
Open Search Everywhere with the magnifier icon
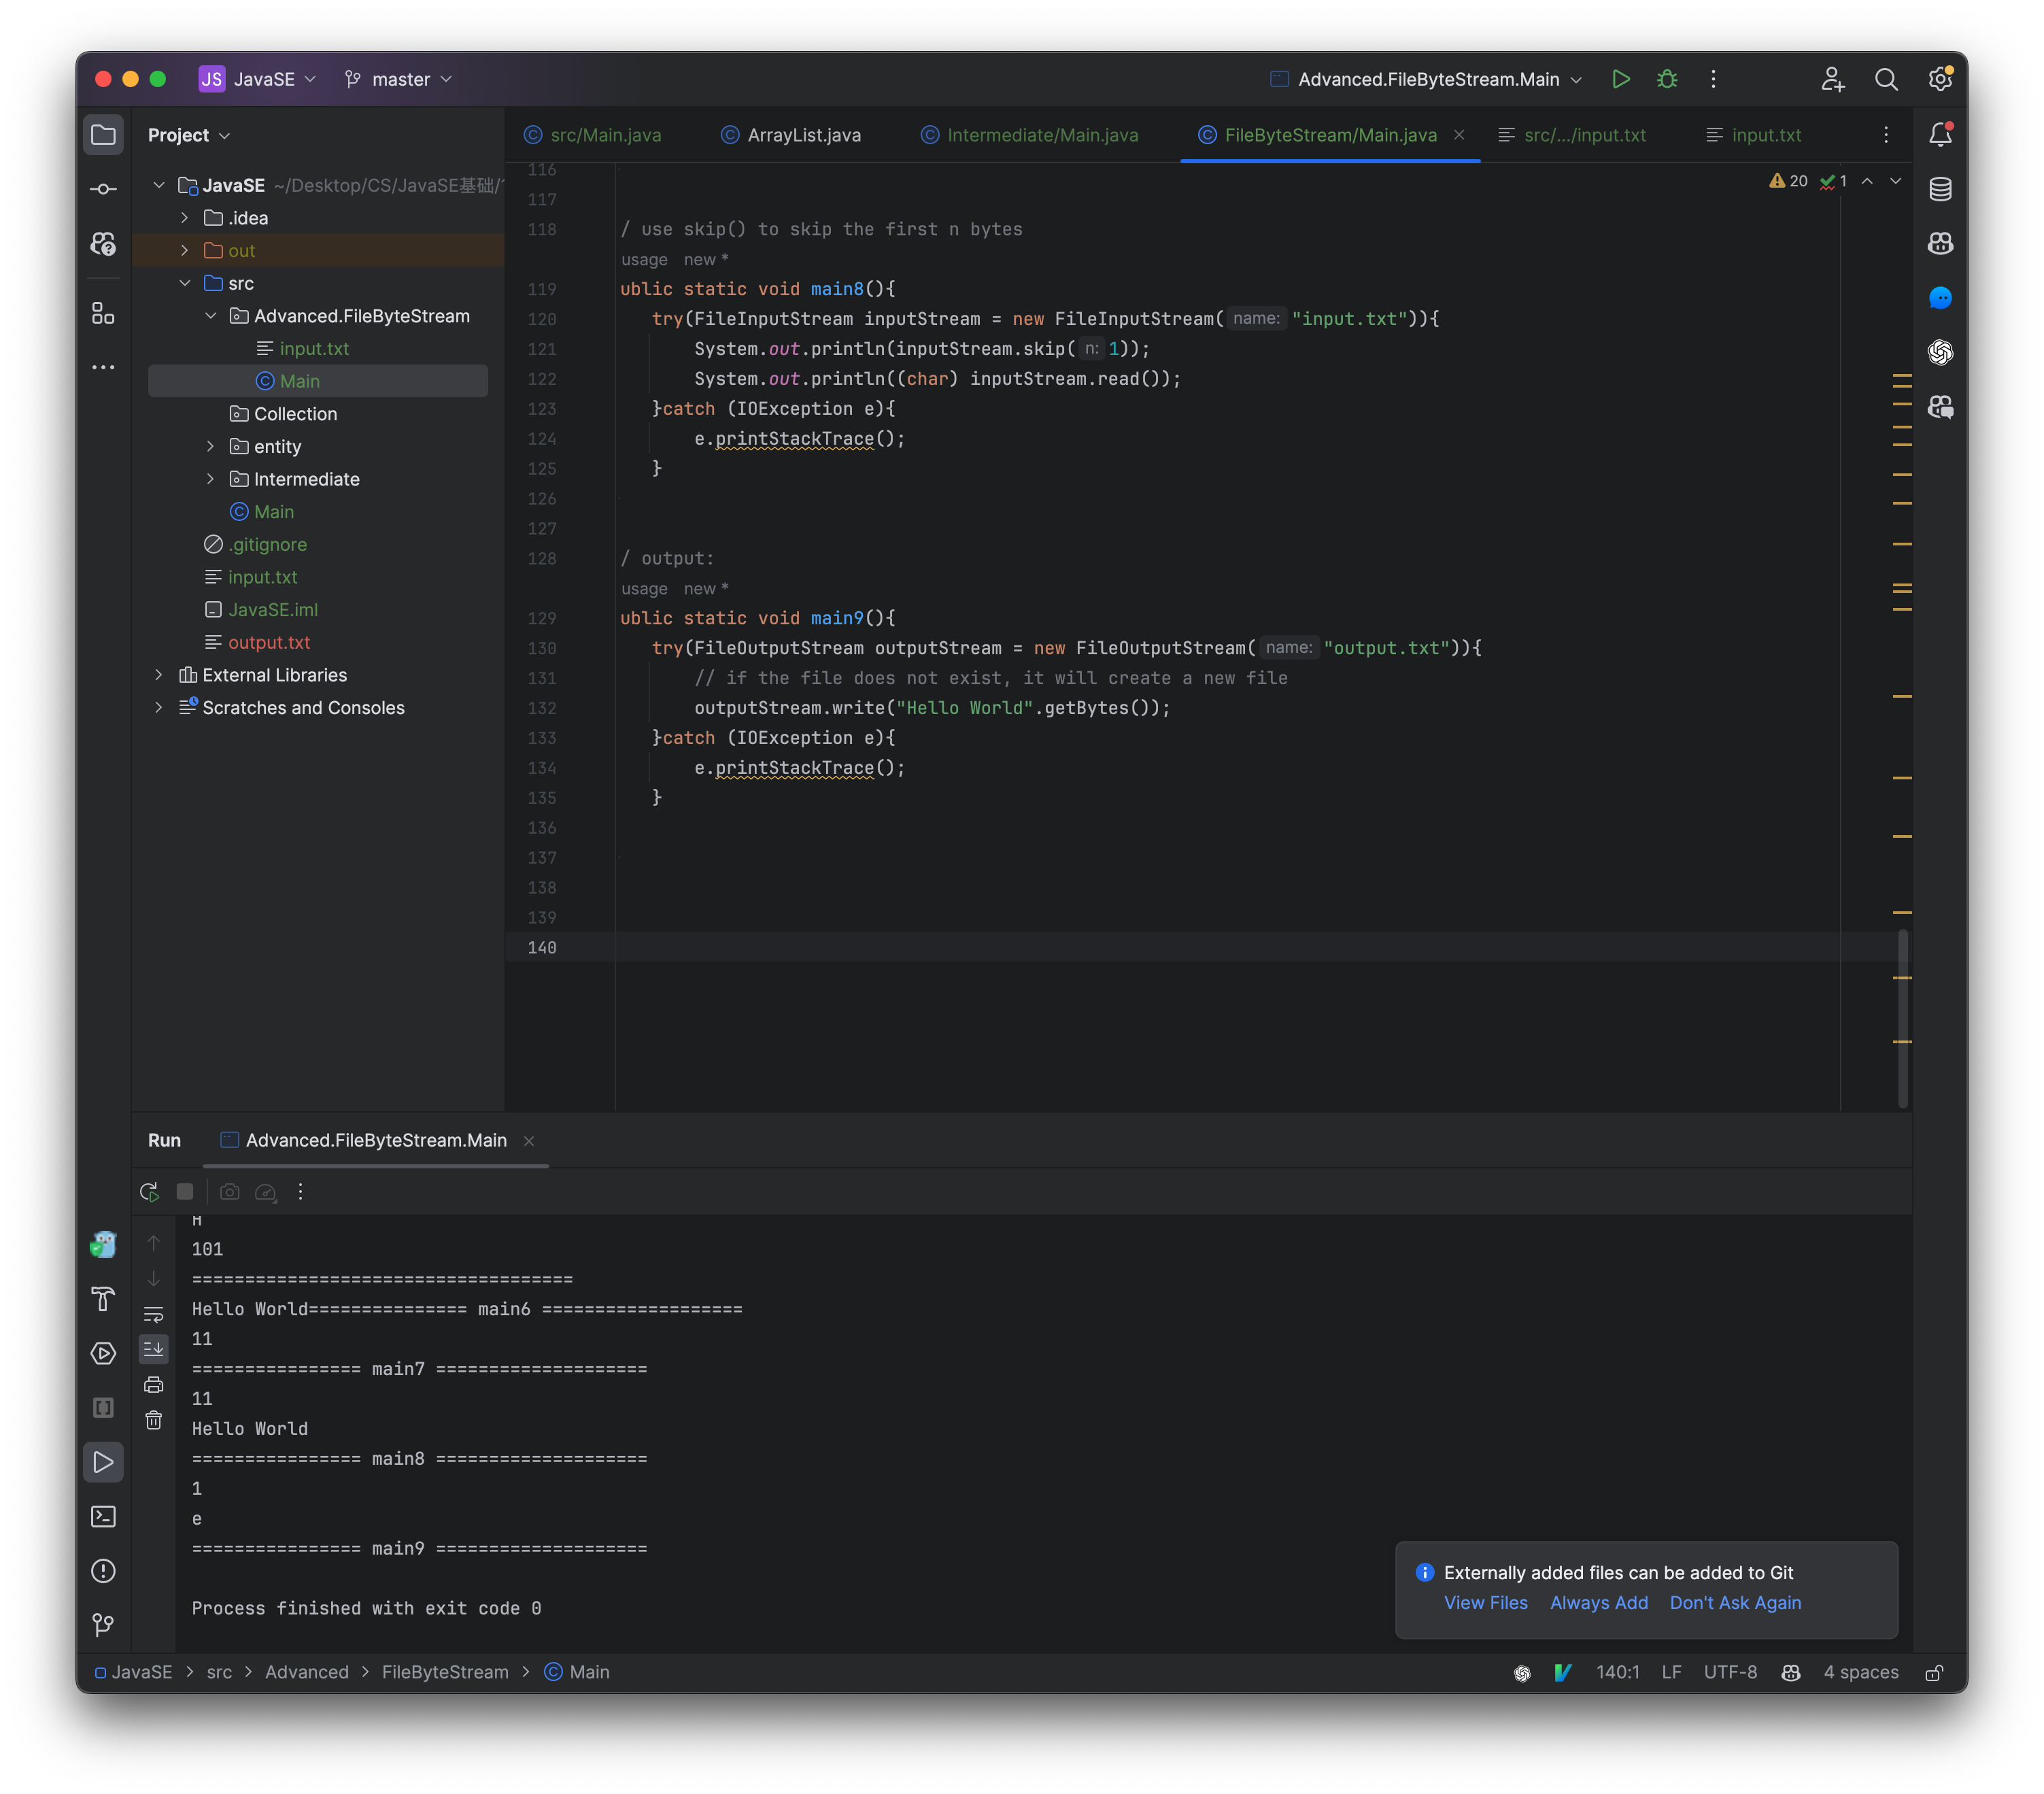pos(1887,79)
